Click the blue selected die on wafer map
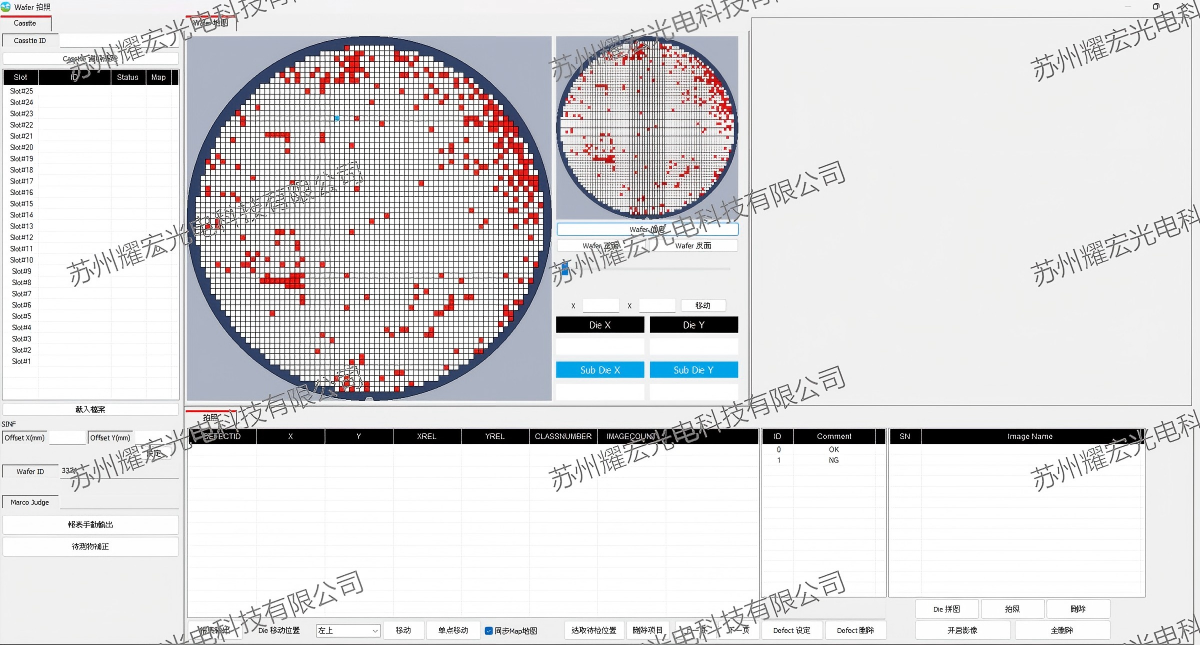Viewport: 1200px width, 645px height. coord(336,118)
